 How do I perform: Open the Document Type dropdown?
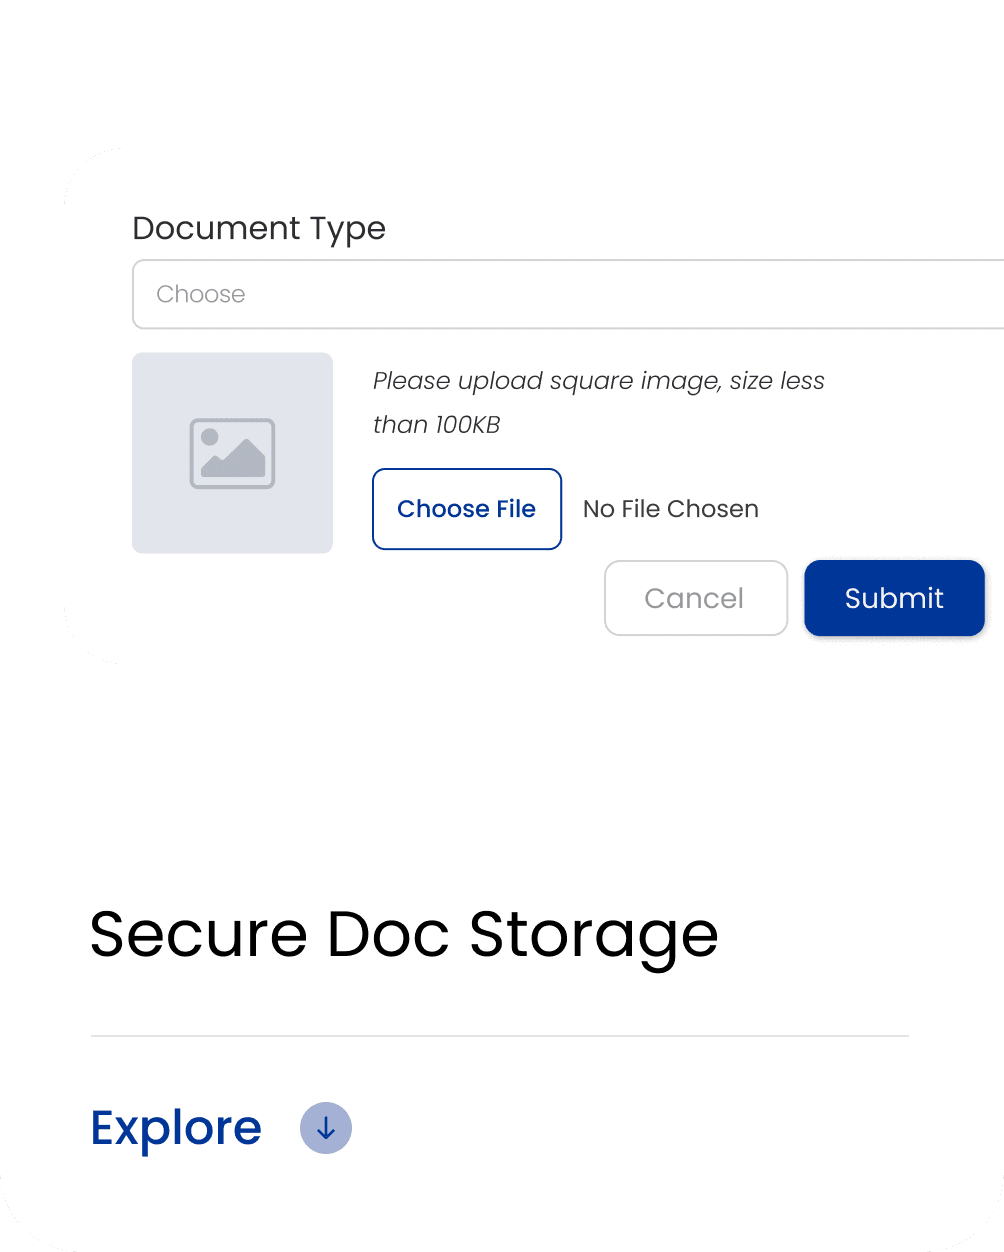click(568, 294)
